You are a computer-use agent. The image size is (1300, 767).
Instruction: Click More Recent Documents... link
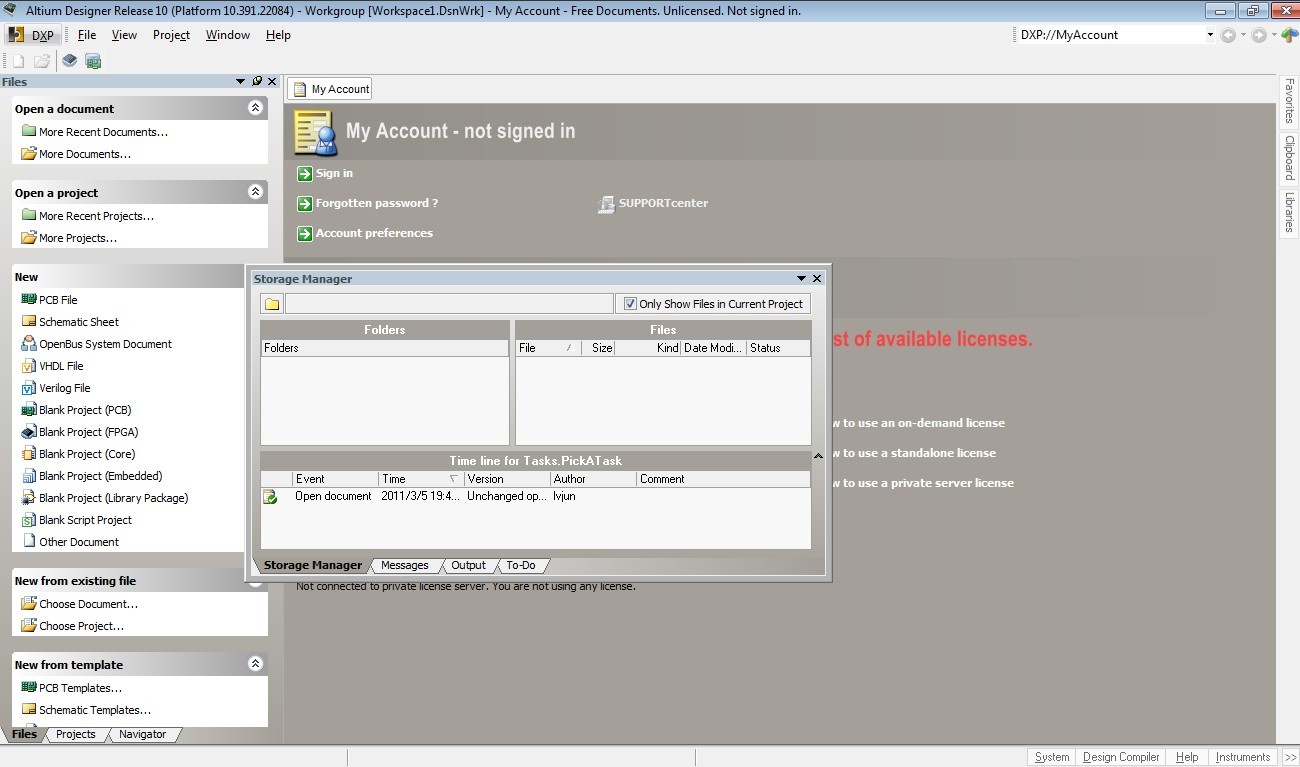103,132
